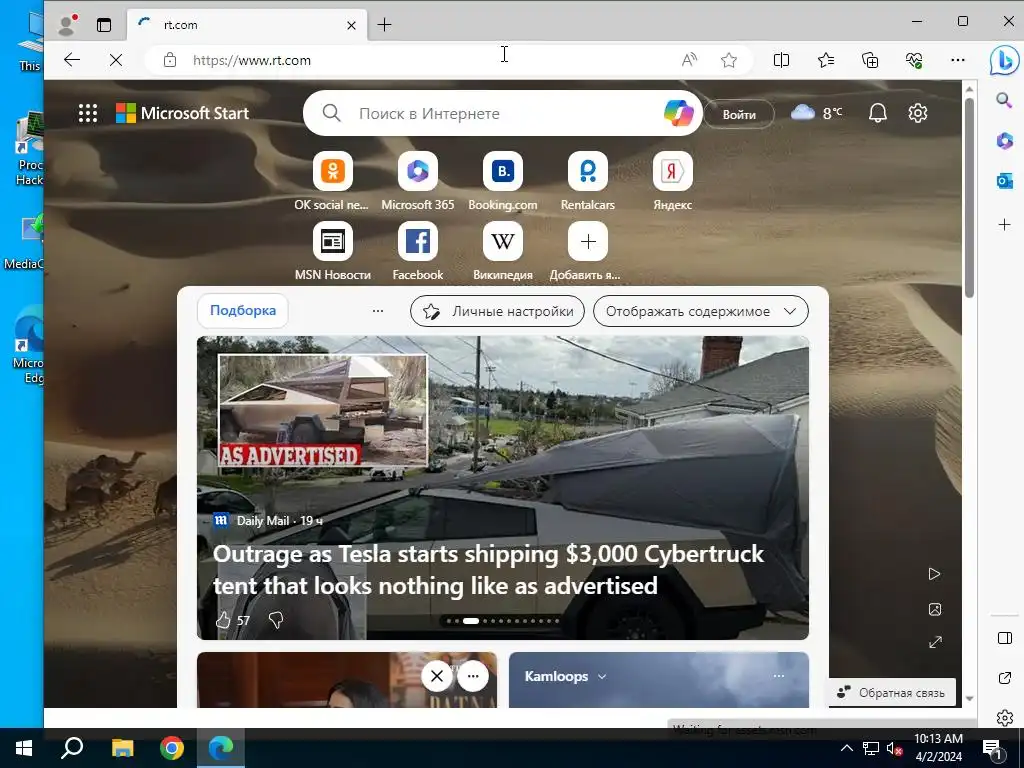
Task: Expand background with diagonal arrows icon
Action: [935, 643]
